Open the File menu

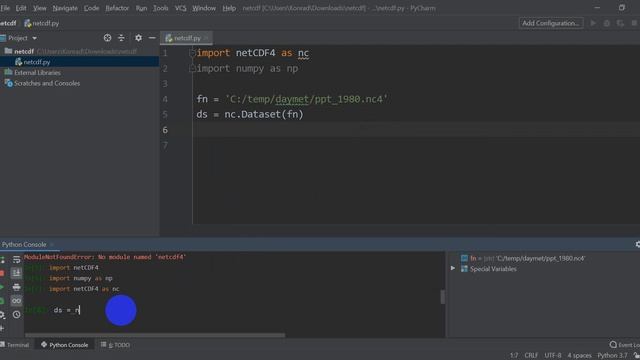(x=5, y=8)
